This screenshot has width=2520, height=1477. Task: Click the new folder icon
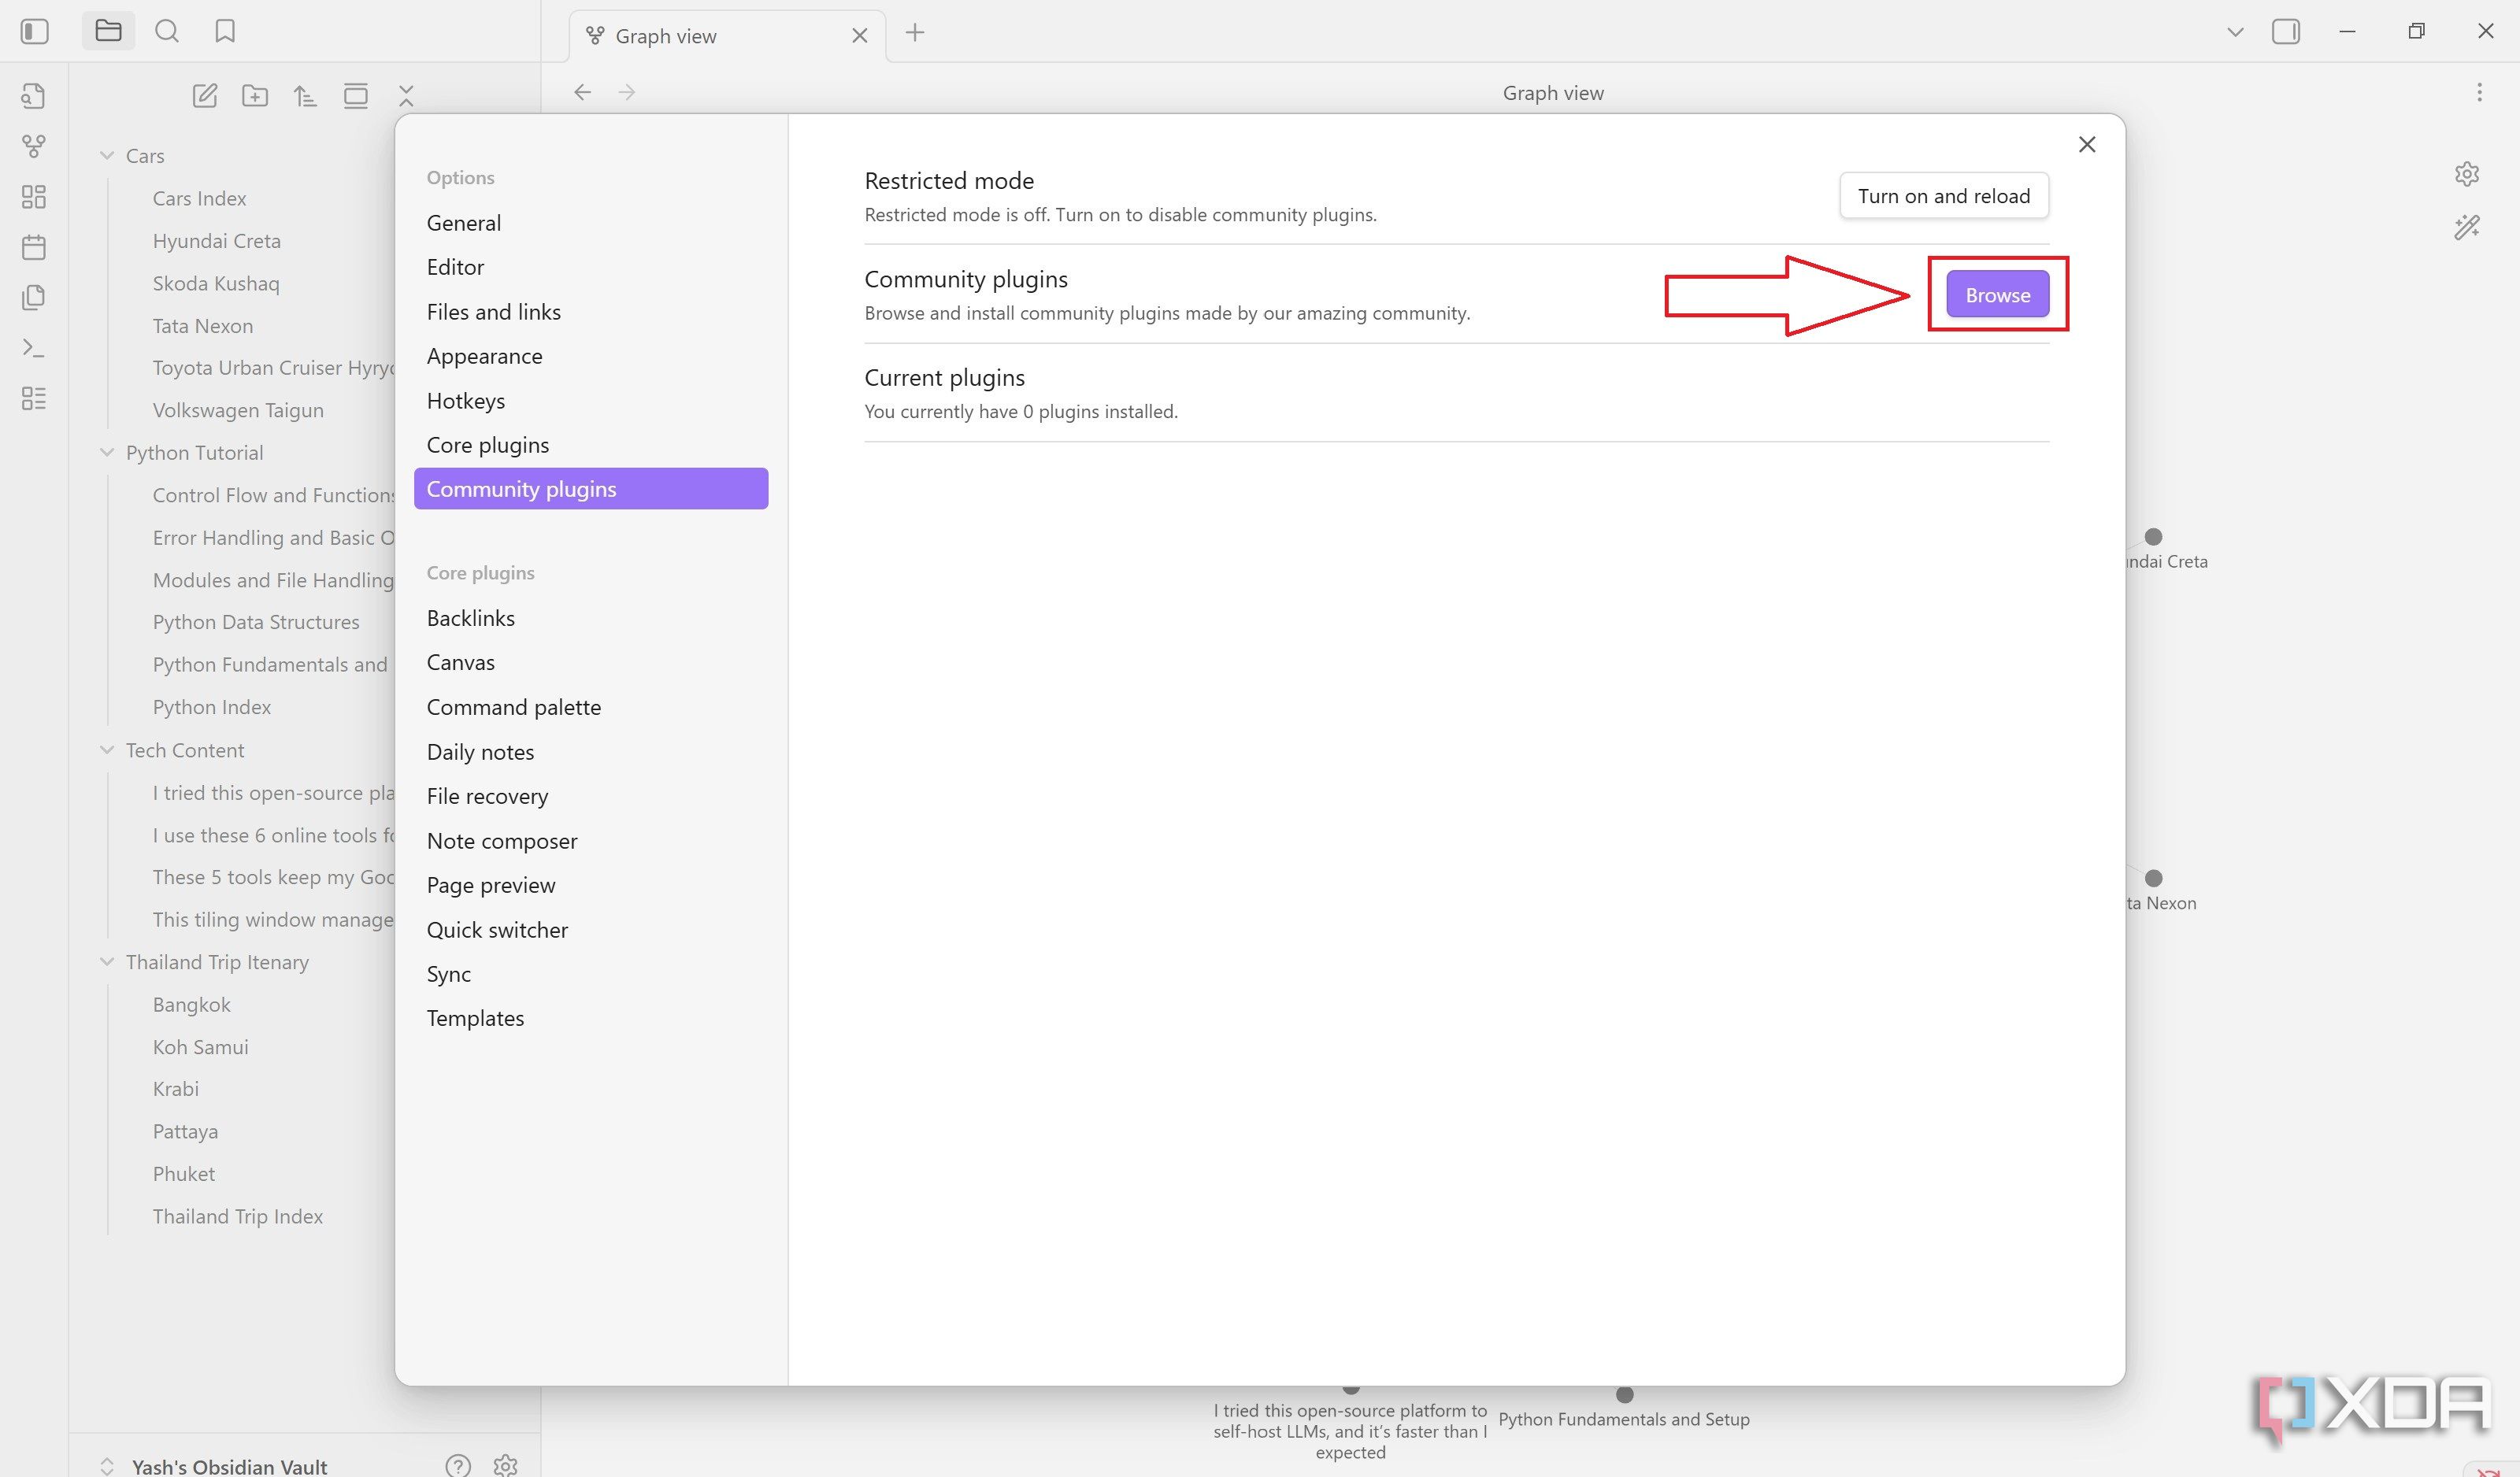pos(255,96)
